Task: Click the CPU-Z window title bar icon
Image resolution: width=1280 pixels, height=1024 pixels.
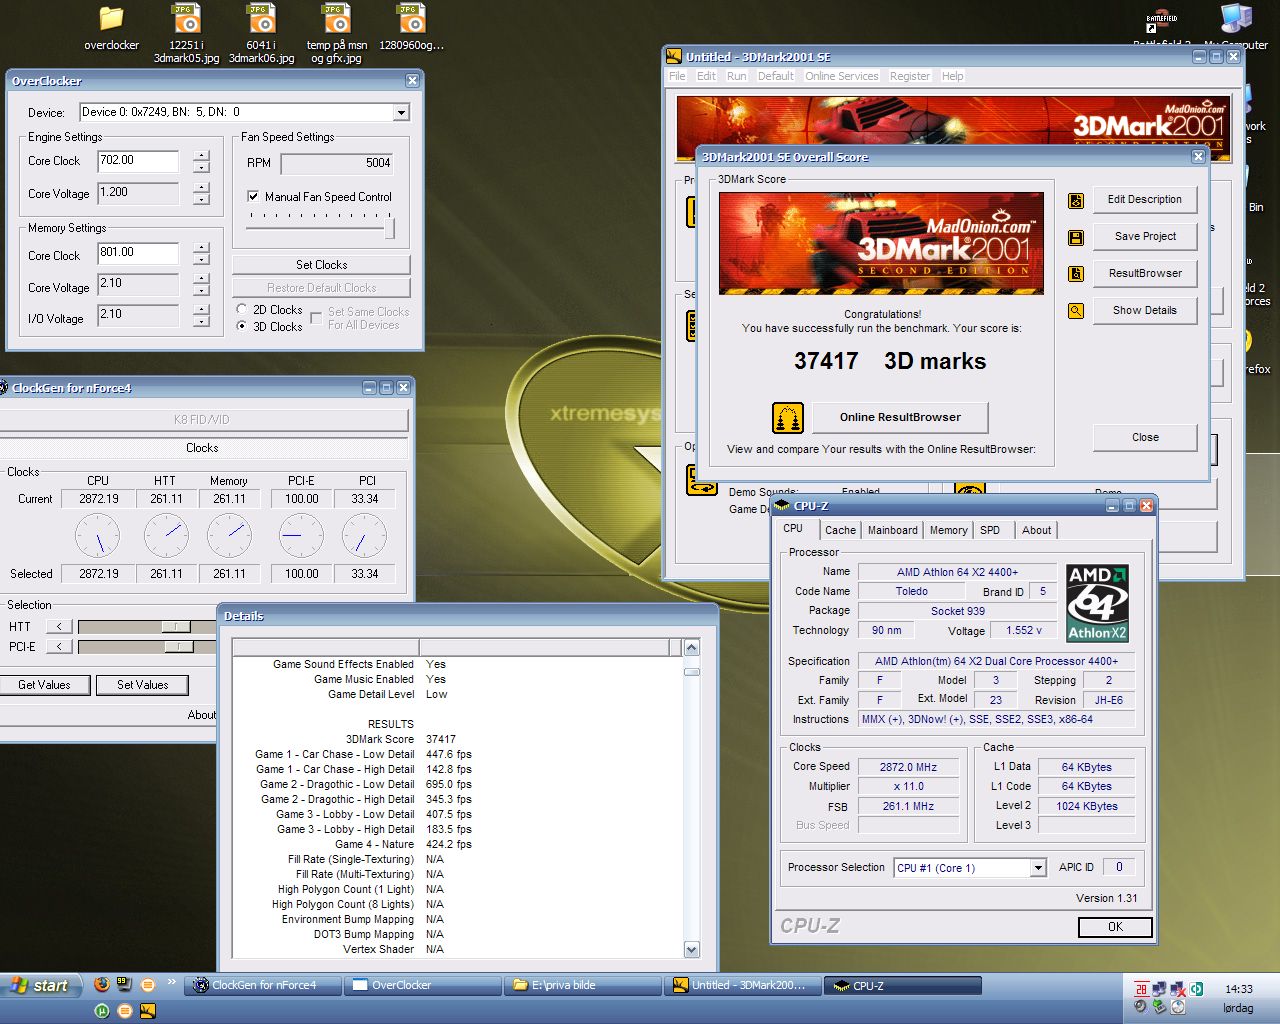Action: (782, 506)
